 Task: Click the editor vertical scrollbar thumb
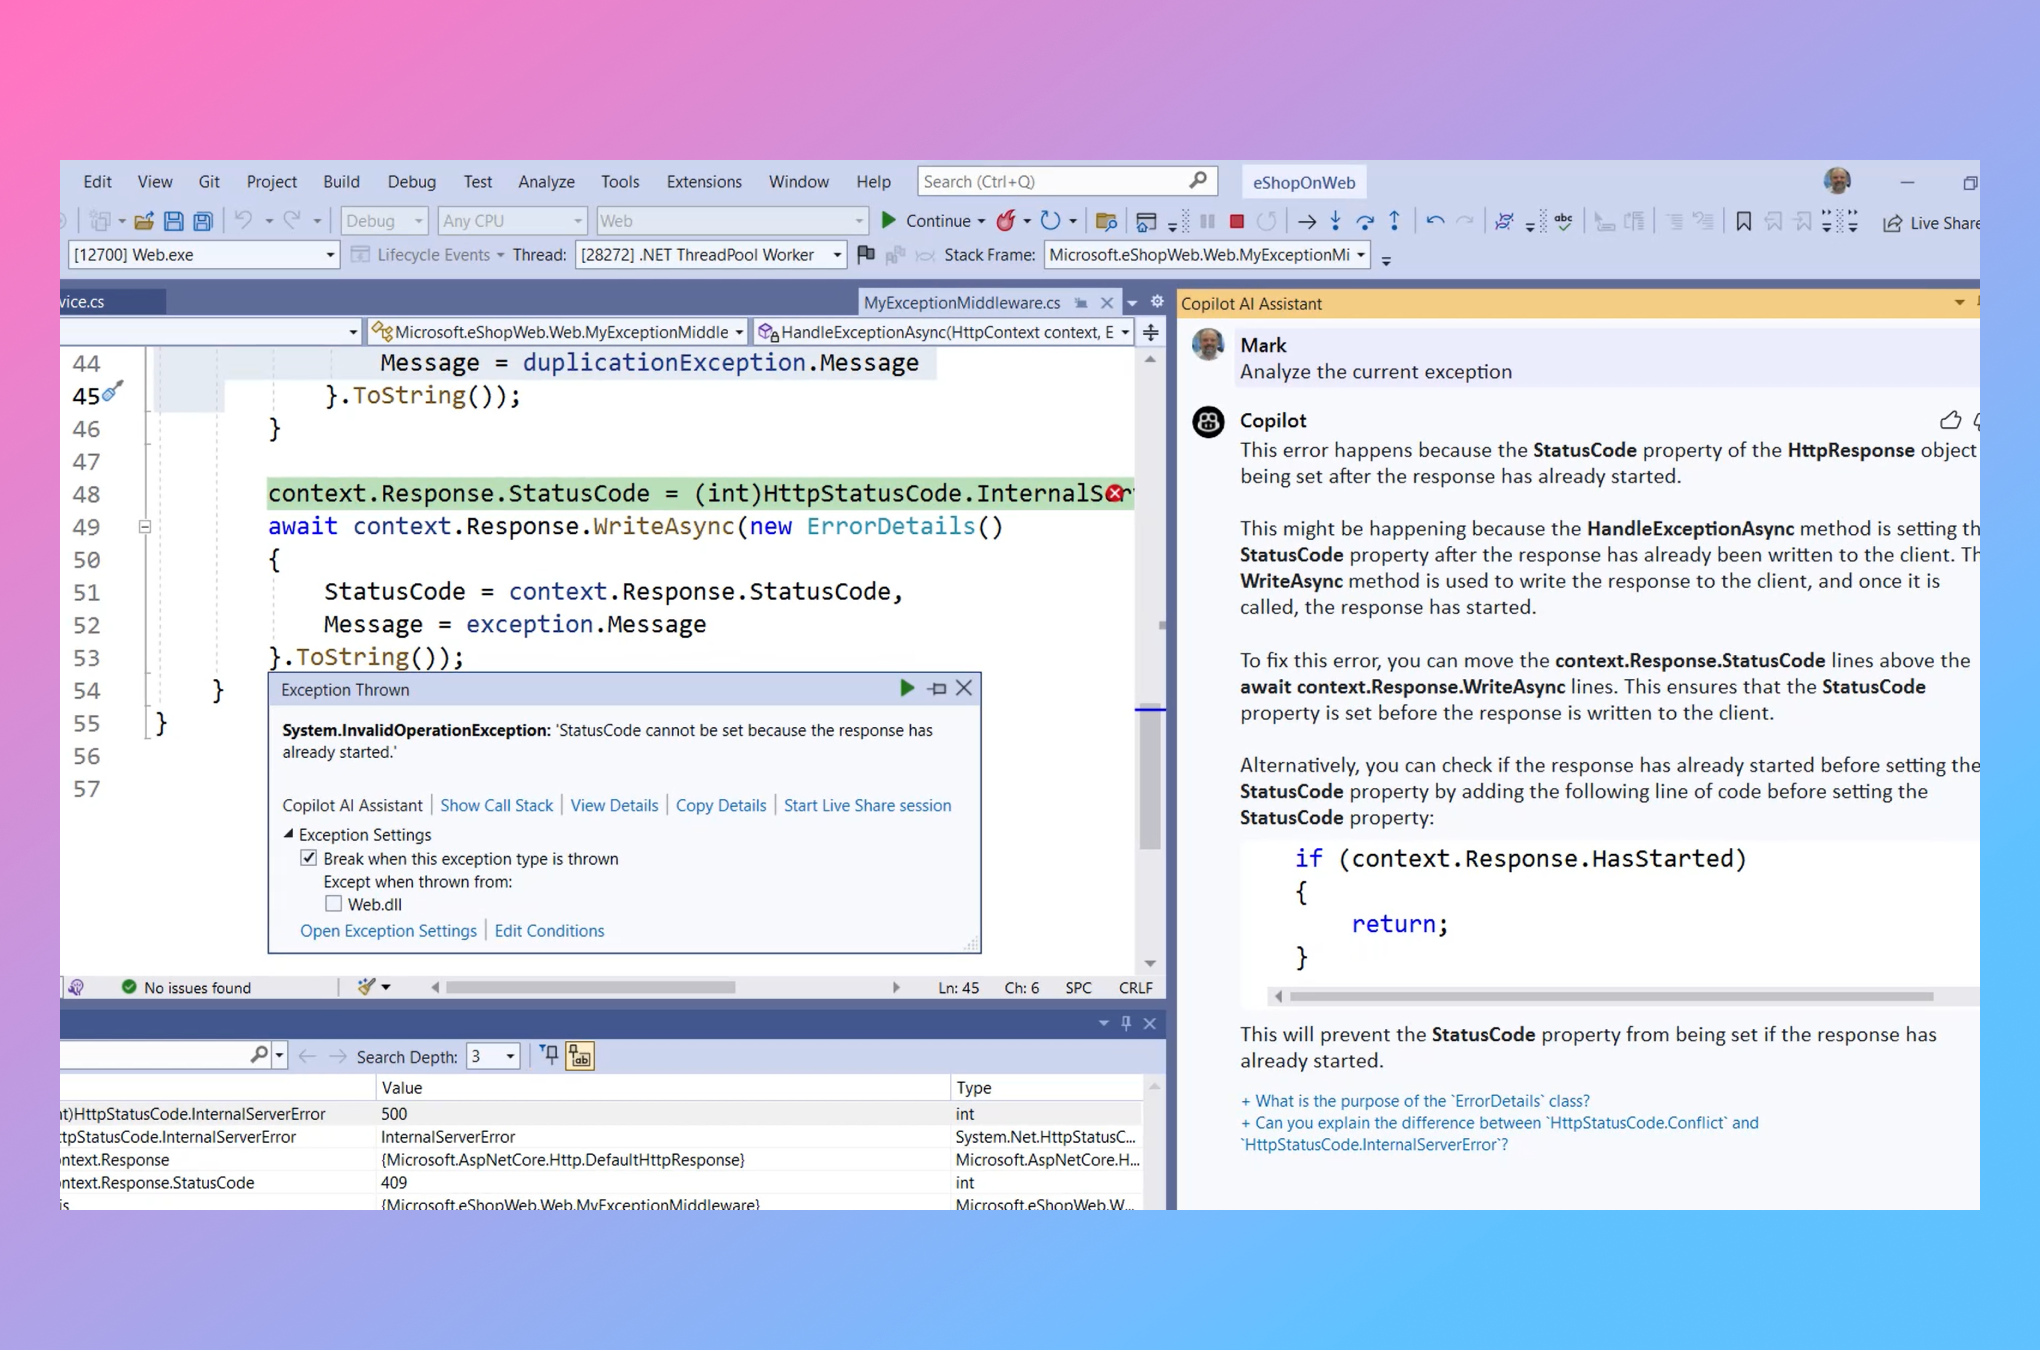click(1150, 778)
